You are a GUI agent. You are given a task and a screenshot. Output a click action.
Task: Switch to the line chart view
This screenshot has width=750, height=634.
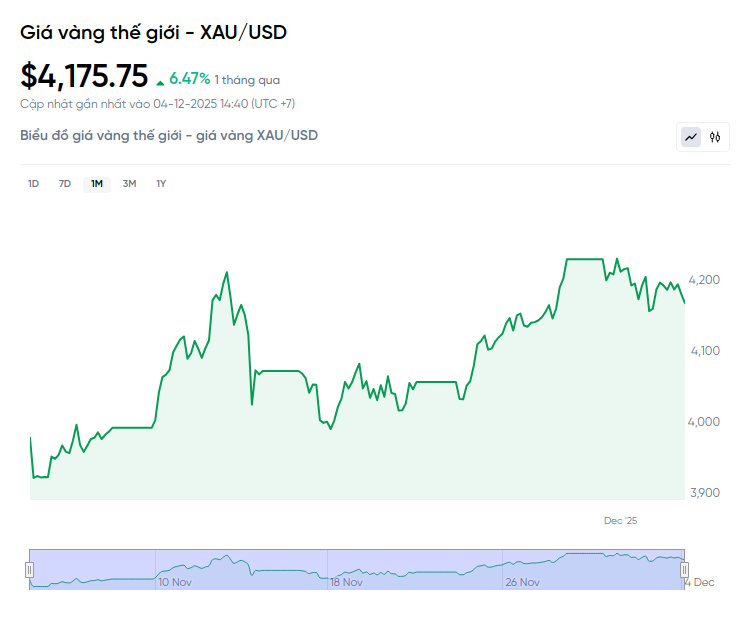point(691,137)
